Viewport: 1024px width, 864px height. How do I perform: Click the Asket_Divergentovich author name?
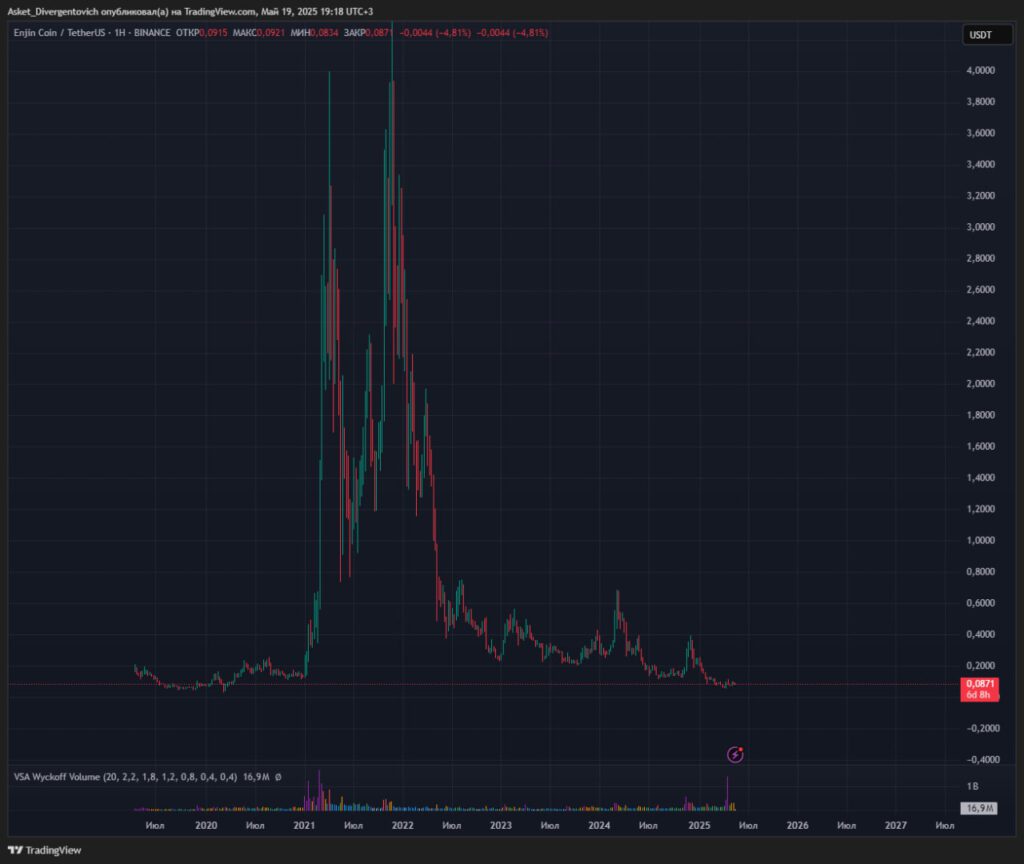coord(50,10)
